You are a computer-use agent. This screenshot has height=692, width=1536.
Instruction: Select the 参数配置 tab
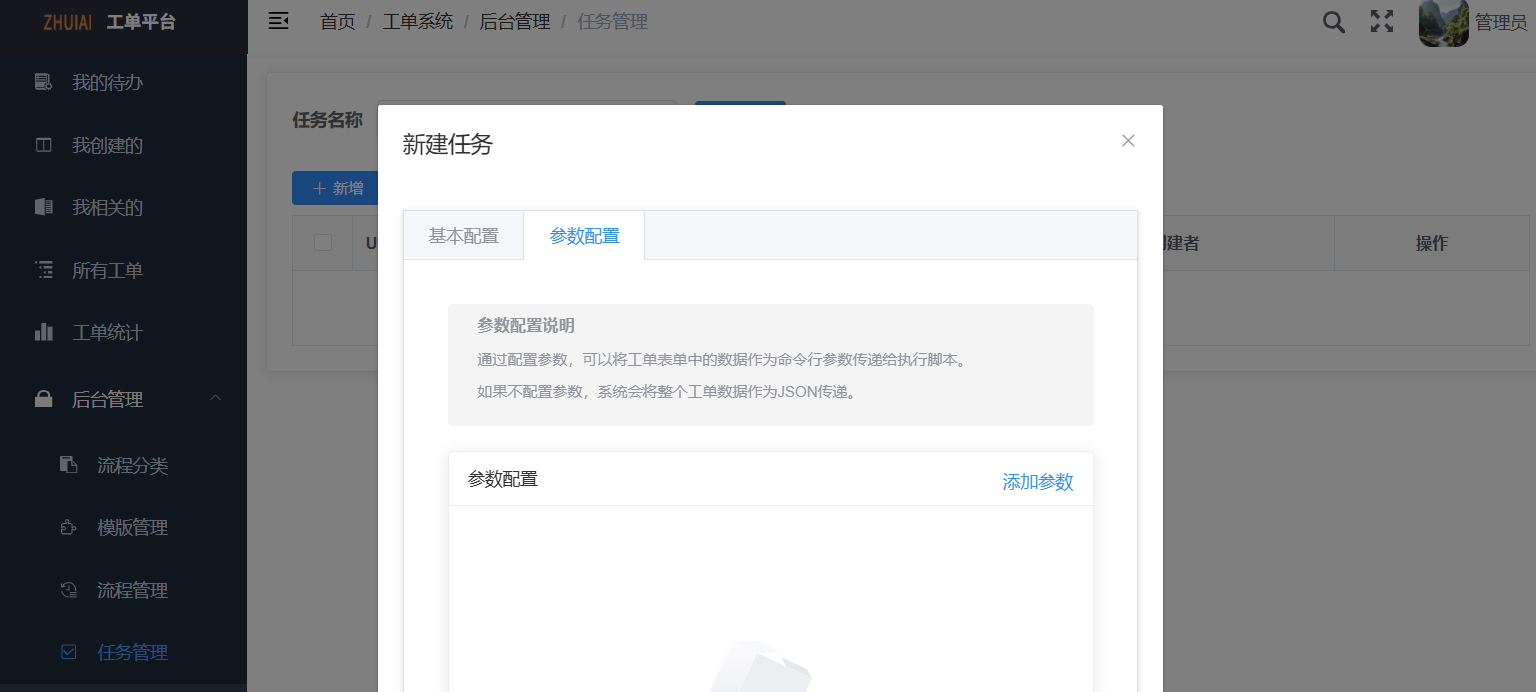coord(584,235)
